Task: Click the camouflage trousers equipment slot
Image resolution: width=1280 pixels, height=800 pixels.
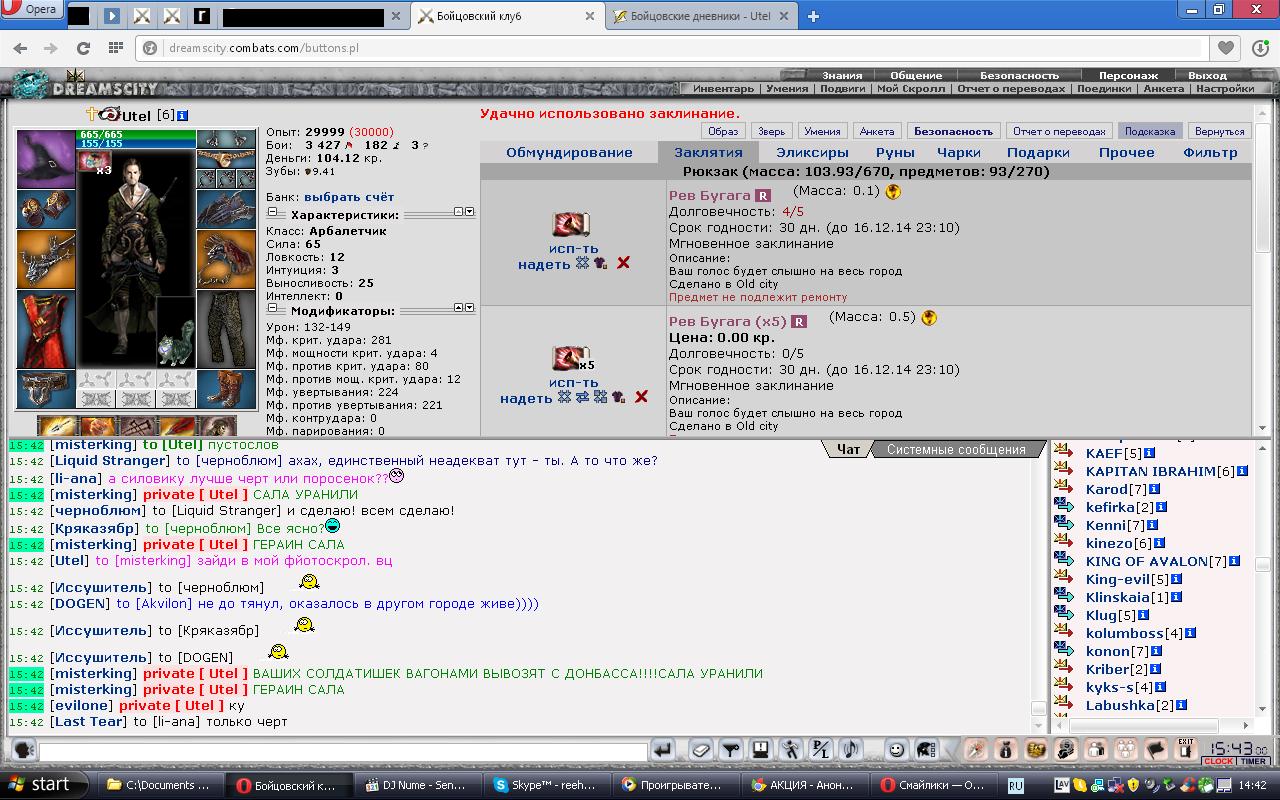Action: coord(226,329)
